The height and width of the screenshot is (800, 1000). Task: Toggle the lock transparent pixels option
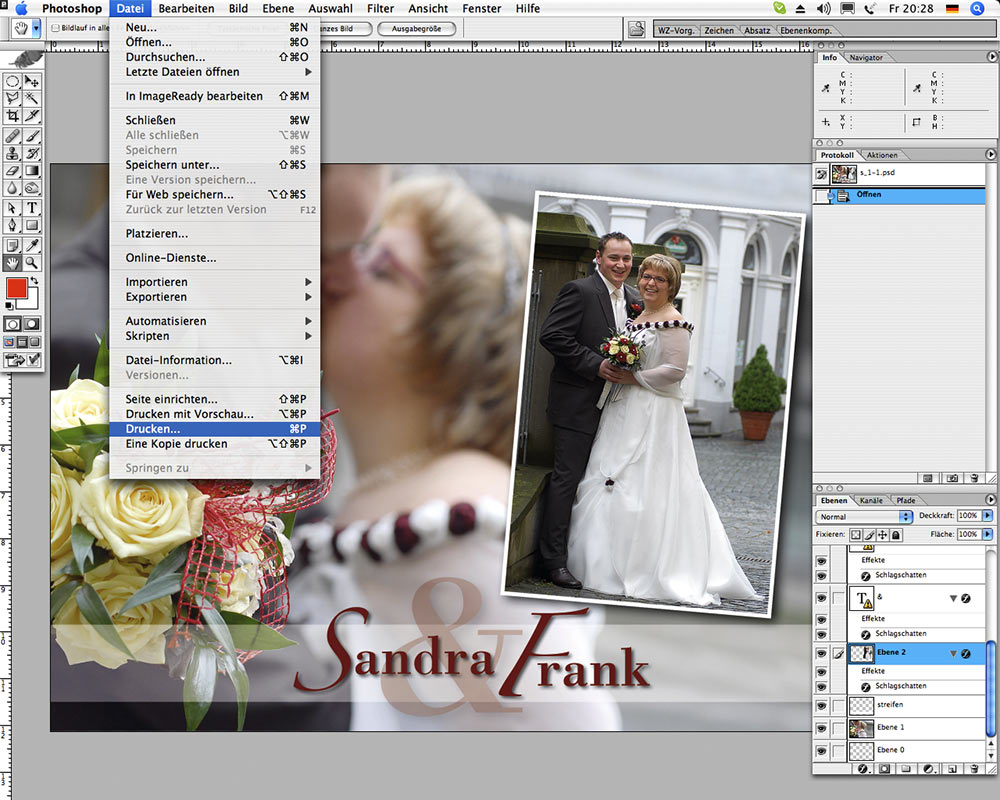[856, 535]
